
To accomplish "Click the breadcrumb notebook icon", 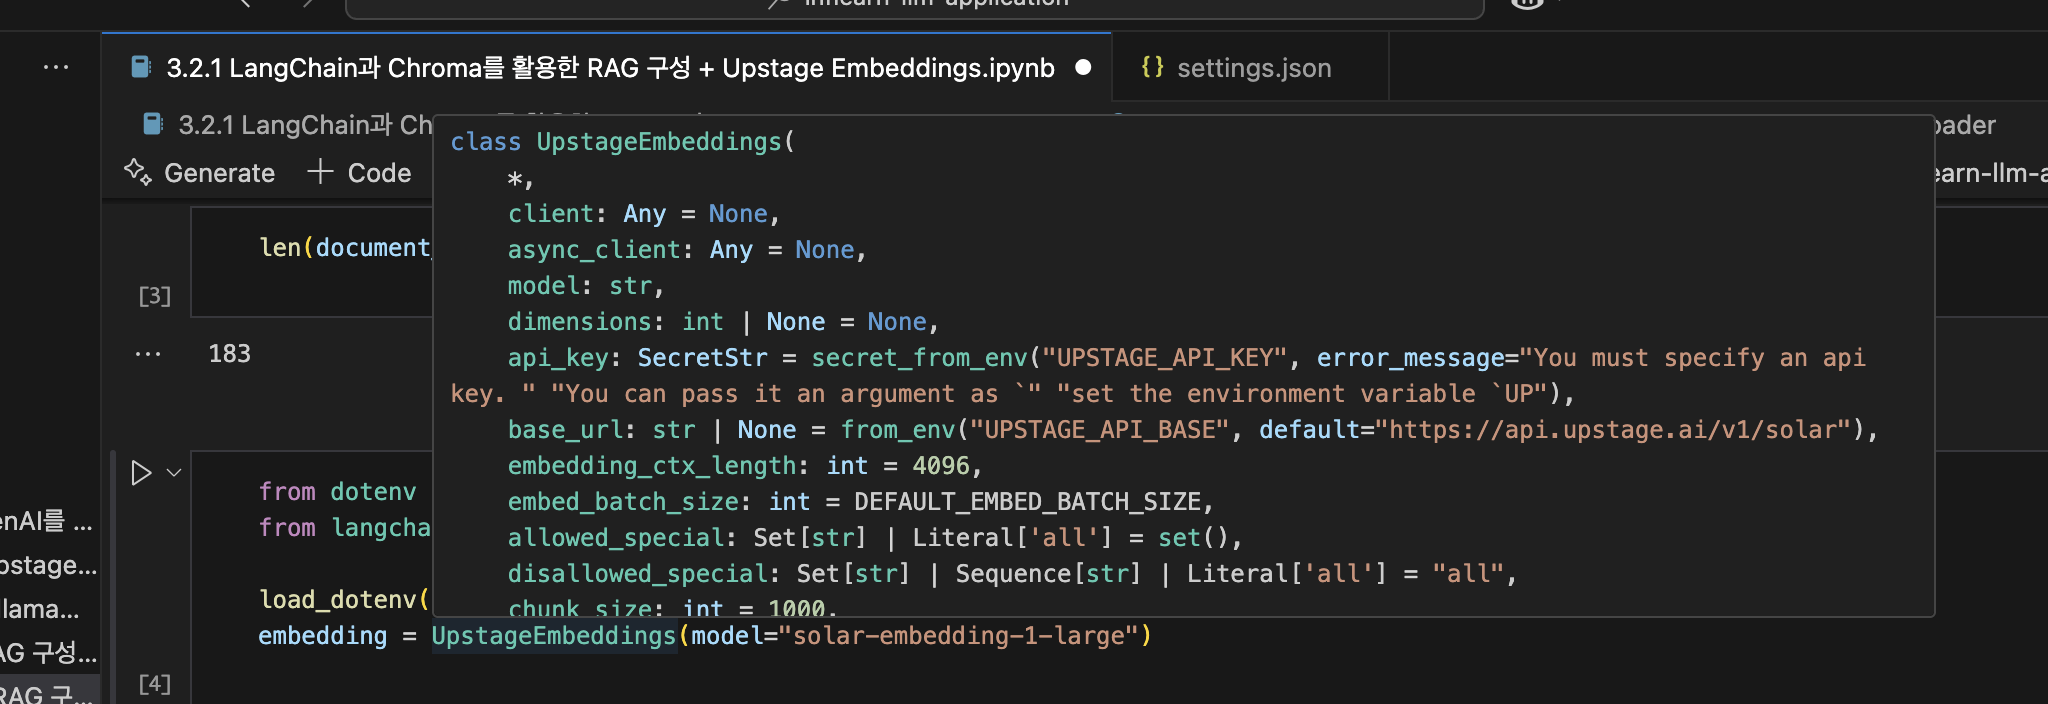I will tap(153, 124).
